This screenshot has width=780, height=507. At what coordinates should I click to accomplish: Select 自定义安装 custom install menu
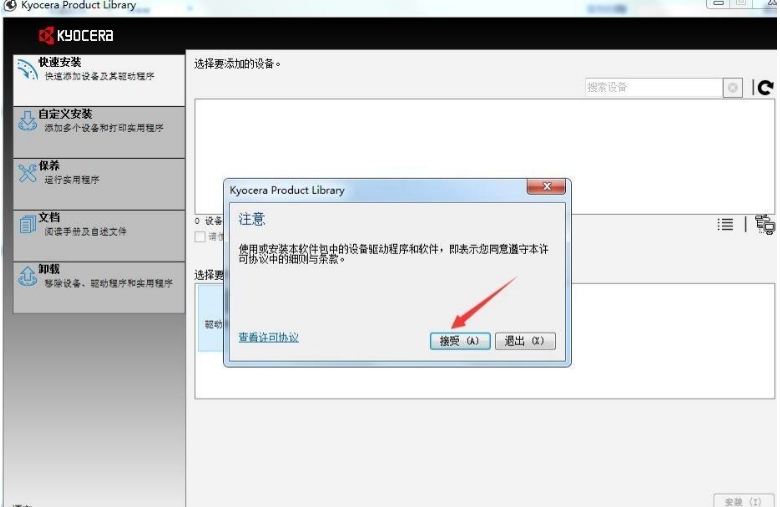point(99,132)
